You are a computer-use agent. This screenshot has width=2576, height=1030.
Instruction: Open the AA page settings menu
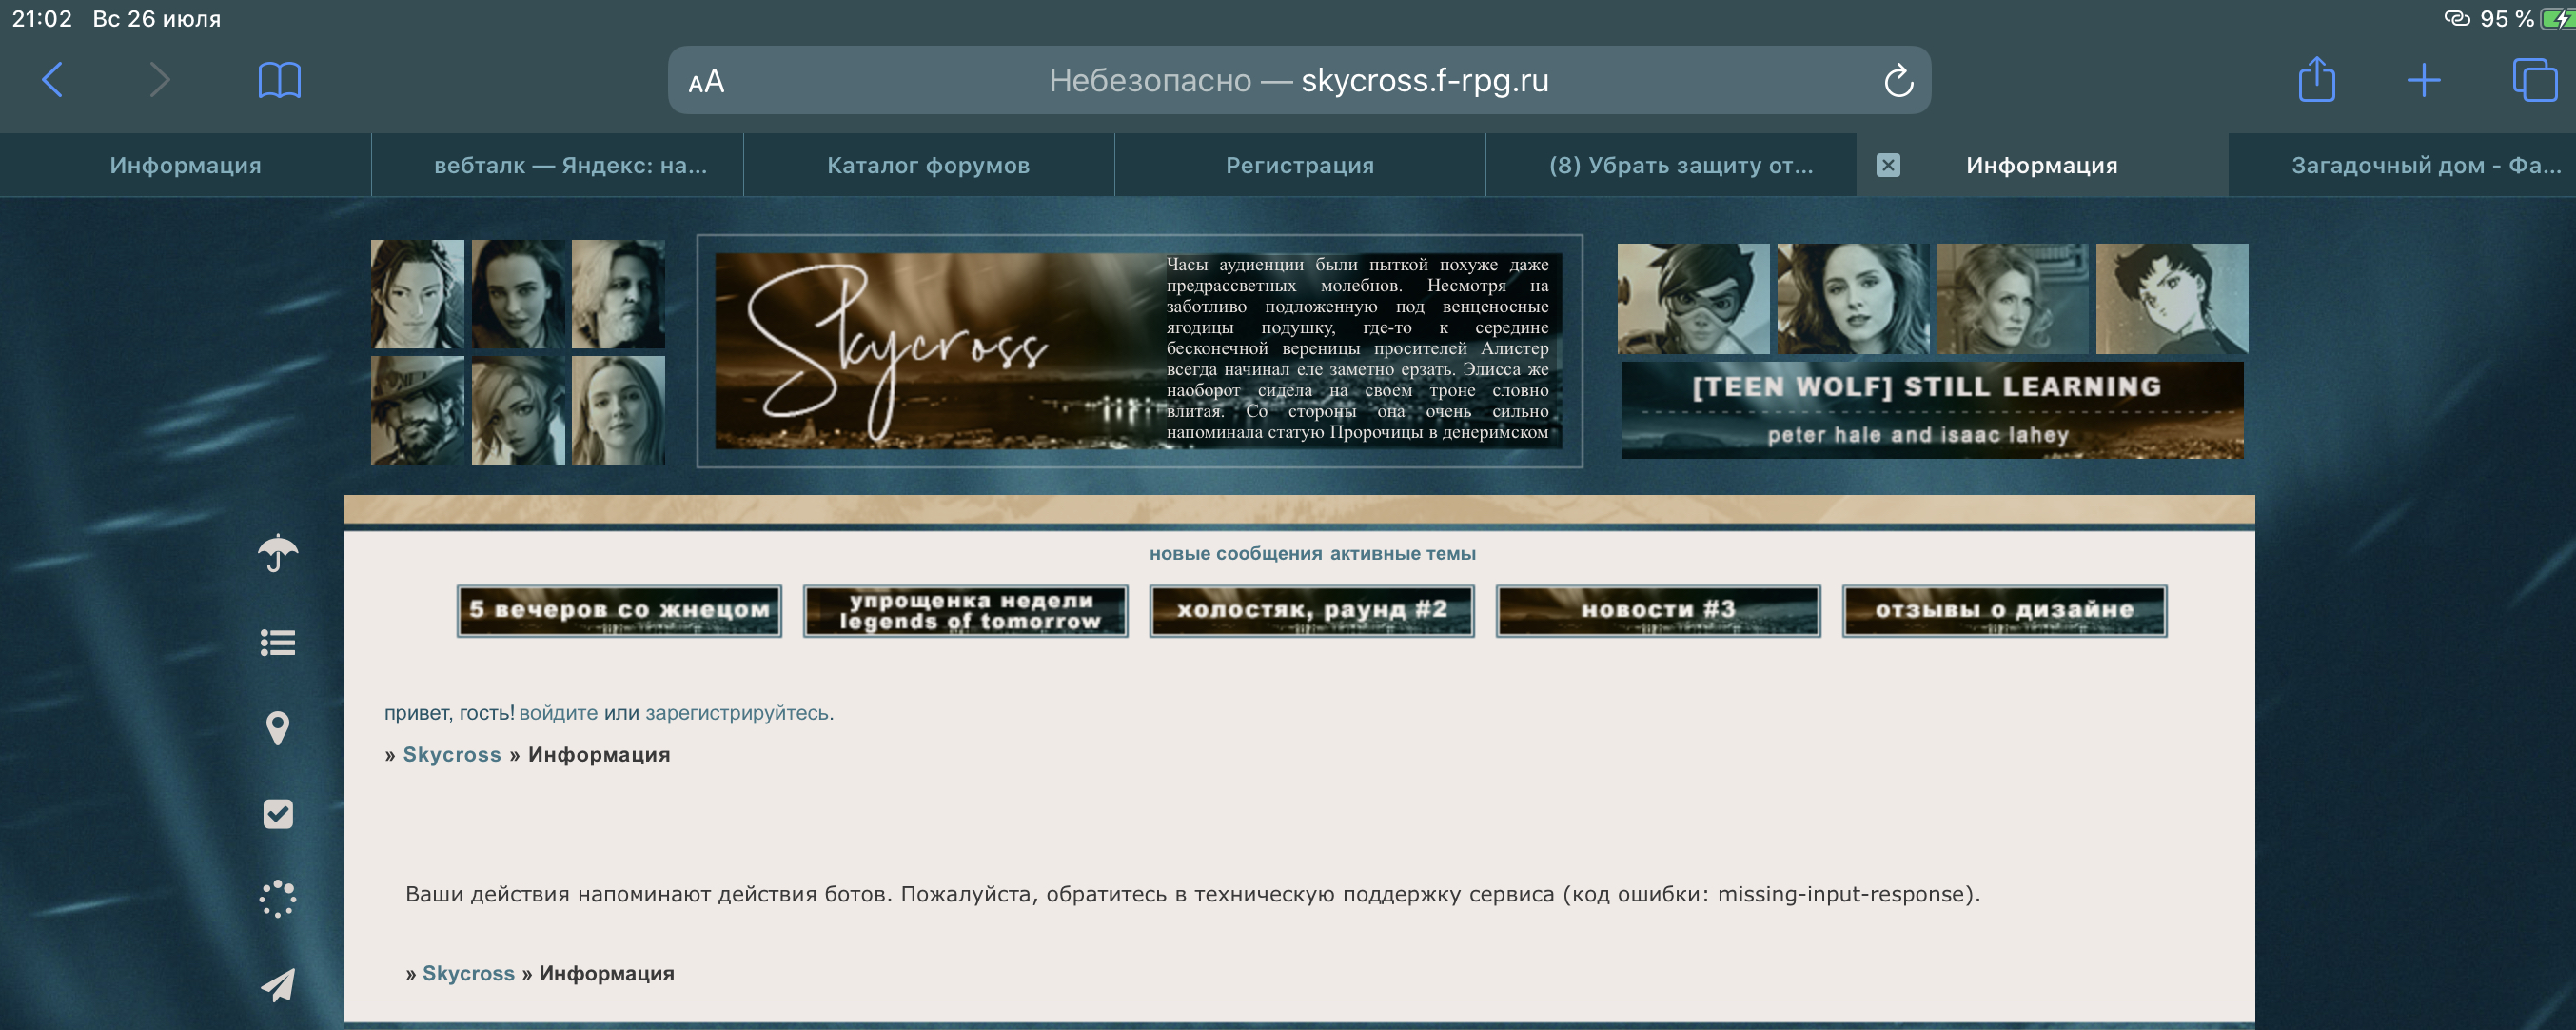click(706, 82)
